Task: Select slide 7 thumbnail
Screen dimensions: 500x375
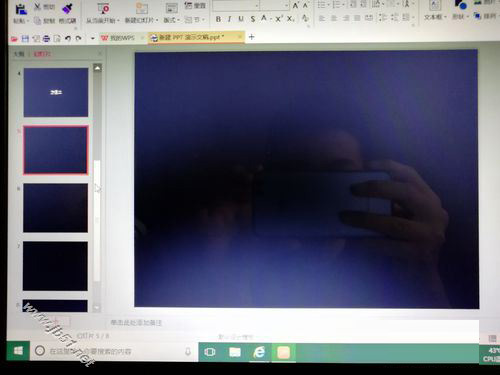Action: point(55,266)
